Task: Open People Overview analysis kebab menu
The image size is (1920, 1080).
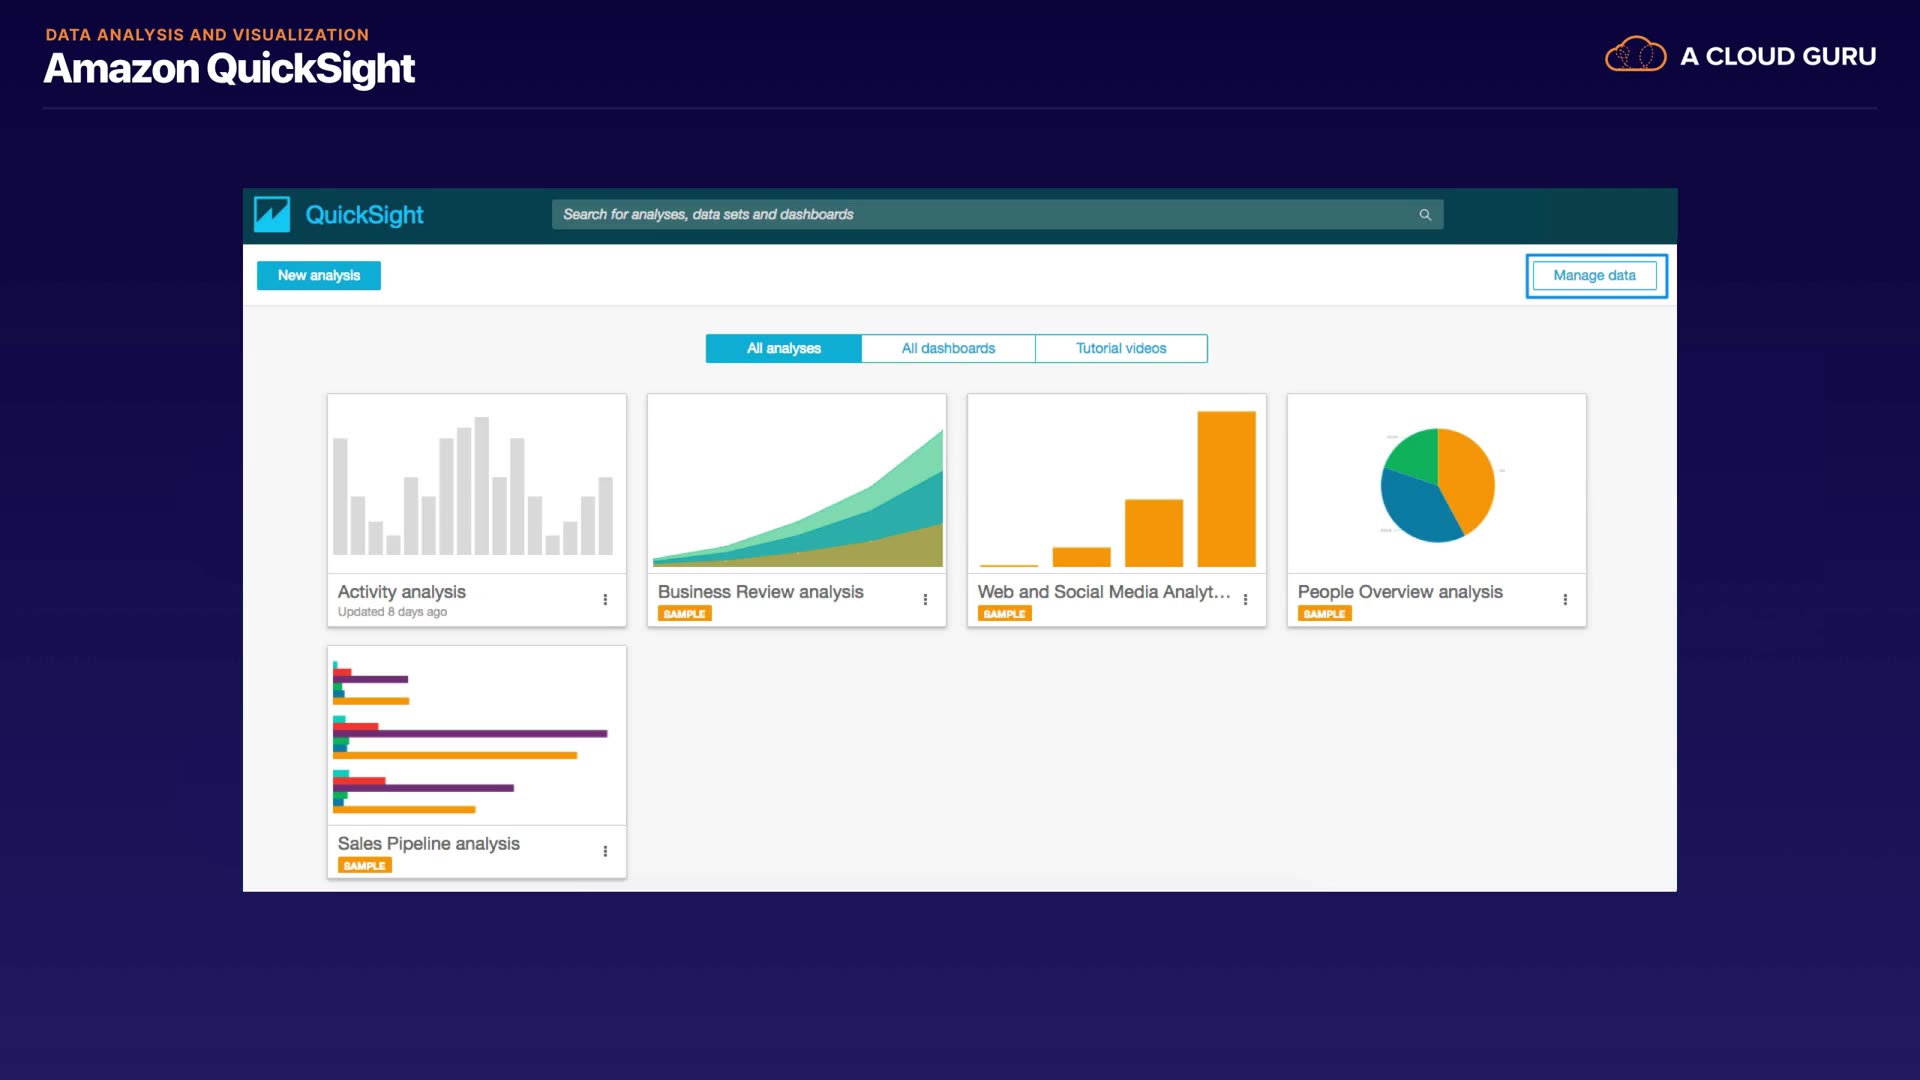Action: point(1565,600)
